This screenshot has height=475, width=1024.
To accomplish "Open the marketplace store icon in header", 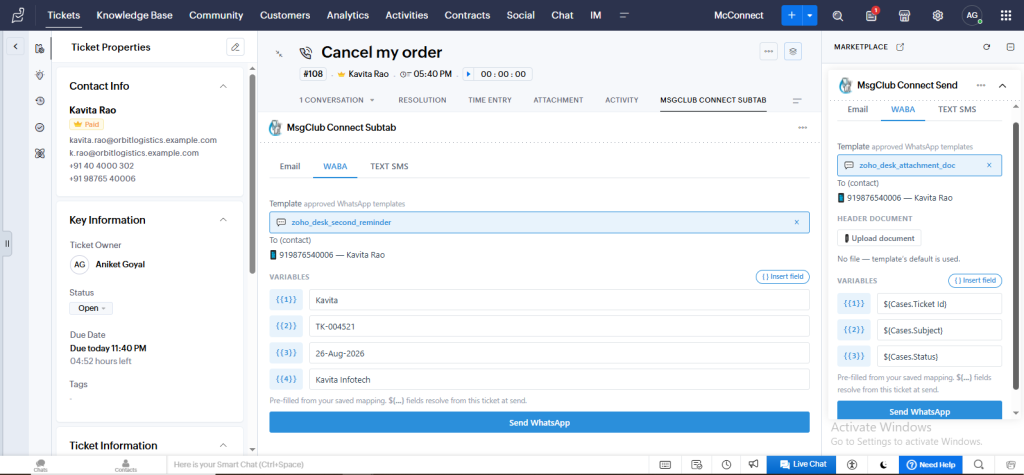I will [x=904, y=16].
